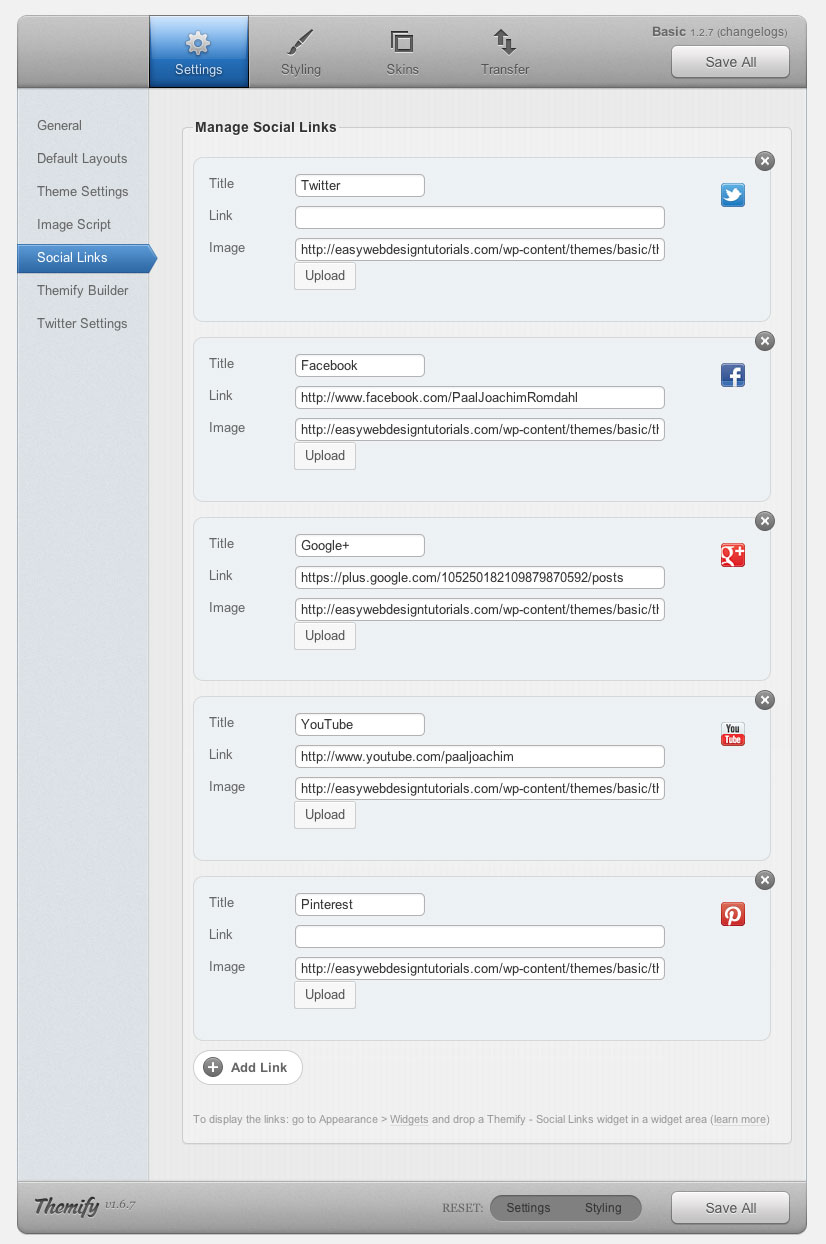This screenshot has width=826, height=1244.
Task: Open the Widgets link in the footer note
Action: click(x=409, y=1119)
